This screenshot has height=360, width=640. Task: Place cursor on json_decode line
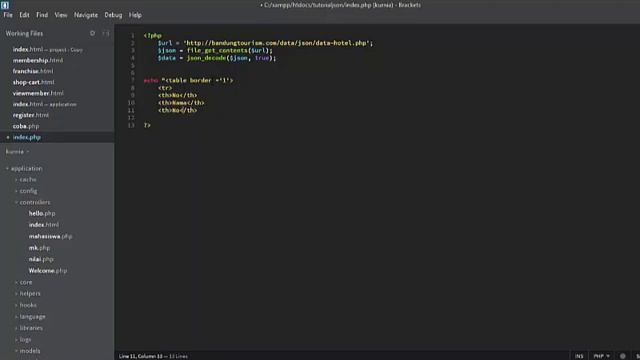coord(217,58)
